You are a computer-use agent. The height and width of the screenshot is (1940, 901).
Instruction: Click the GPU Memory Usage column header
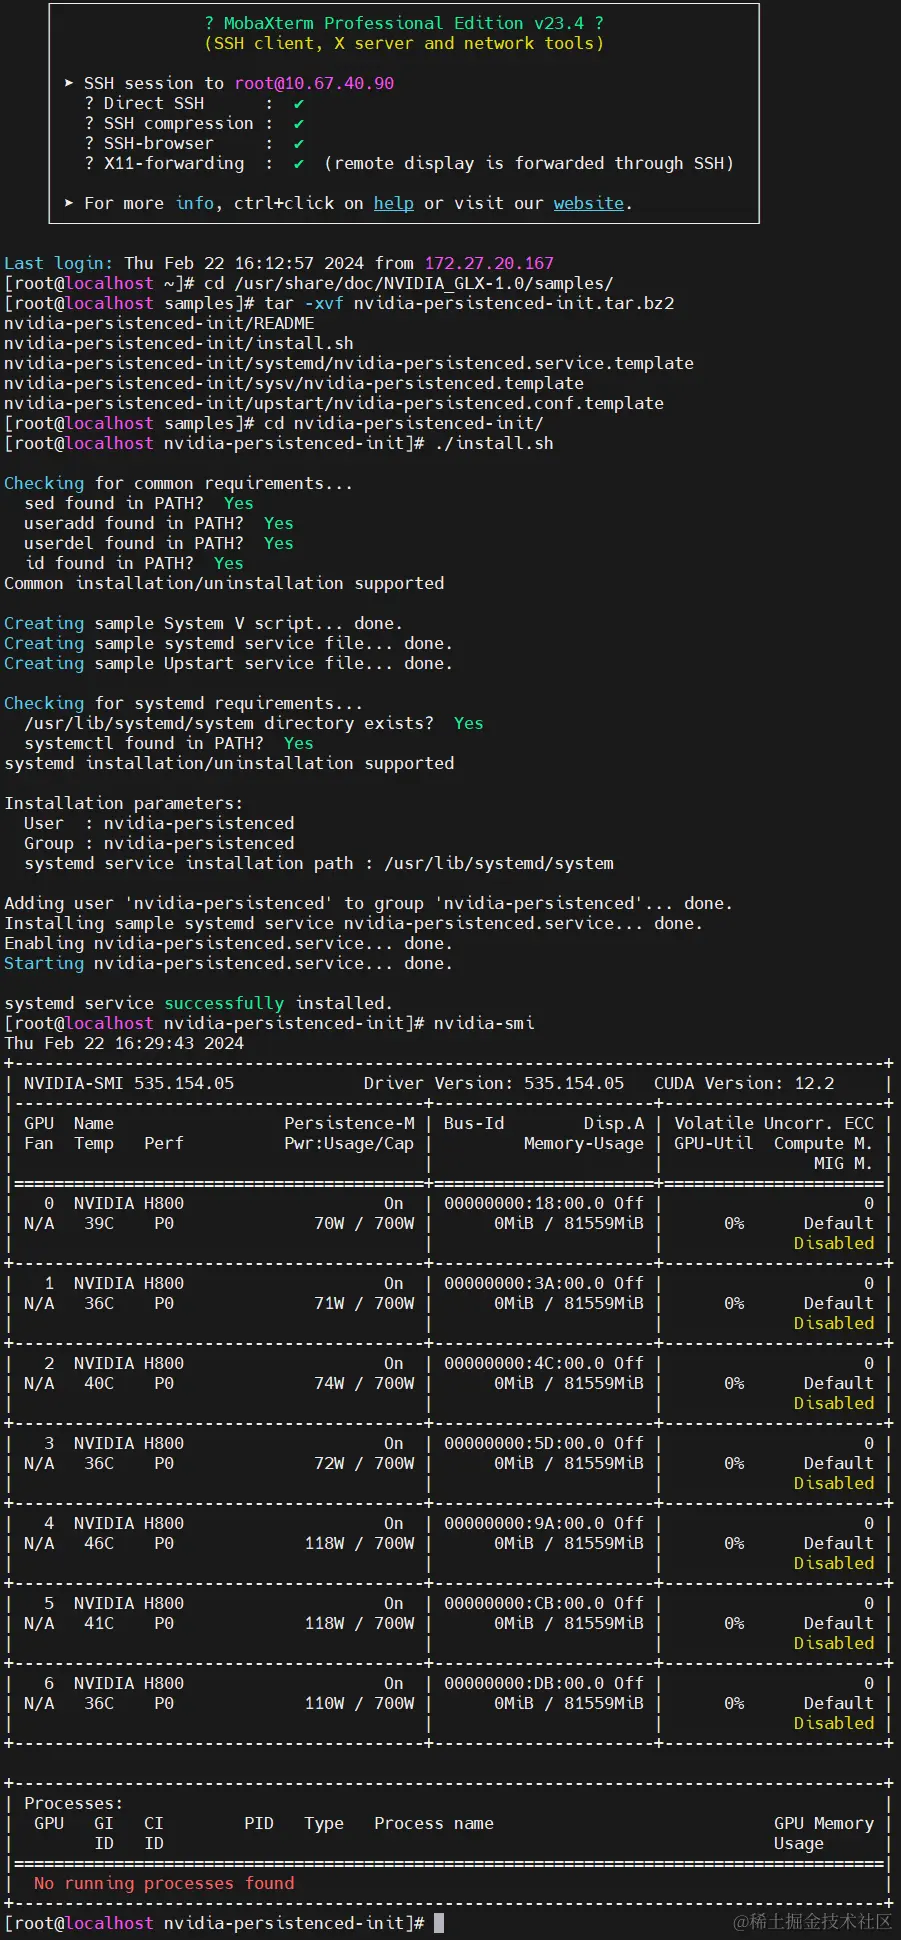point(824,1833)
